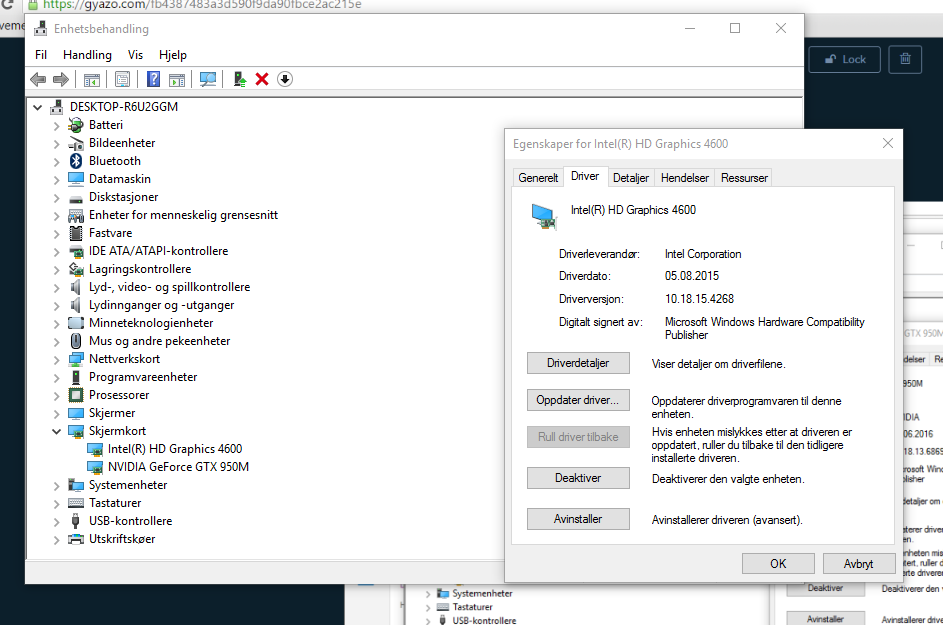Select Intel(R) HD Graphics 4600 tree item

tap(174, 449)
